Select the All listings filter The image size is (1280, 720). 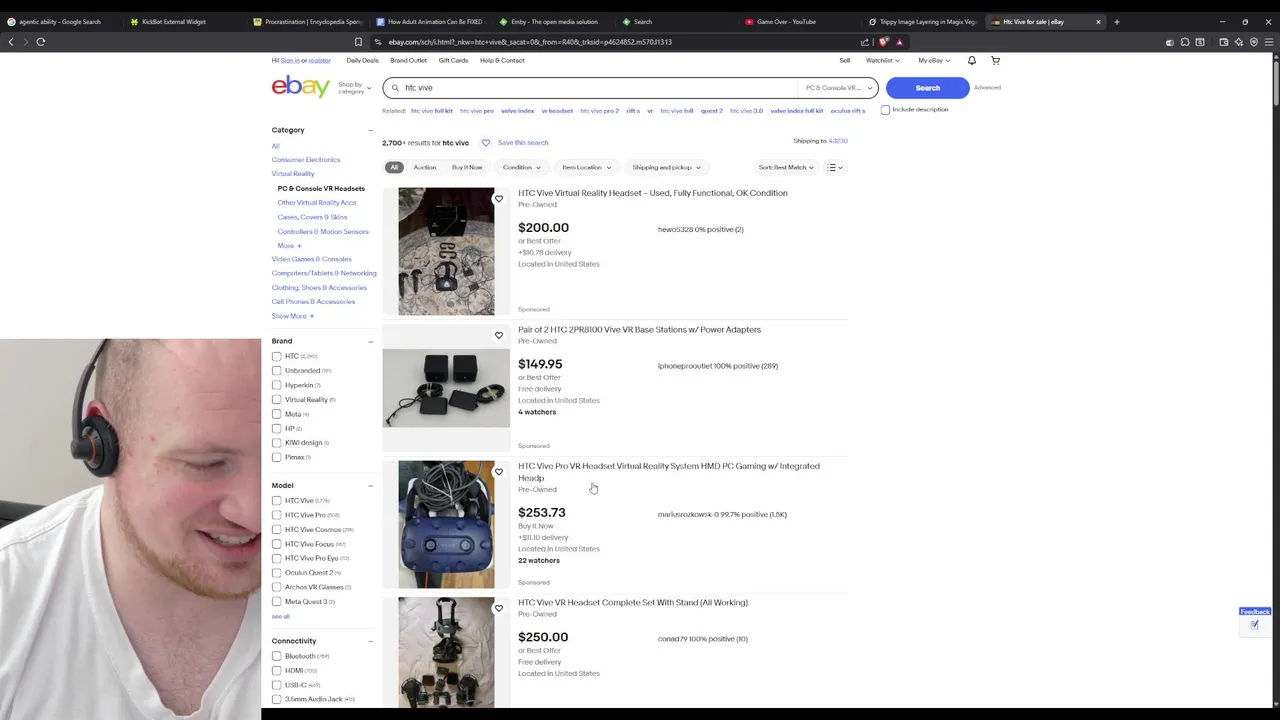[394, 167]
